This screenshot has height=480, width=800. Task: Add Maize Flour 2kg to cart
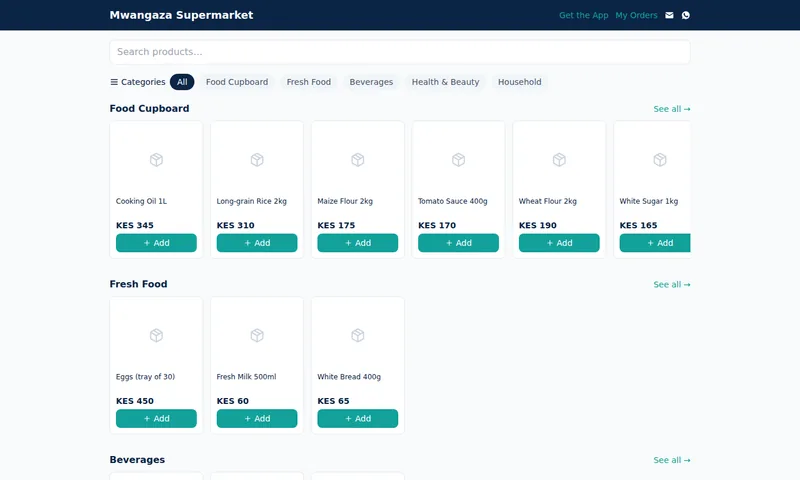[x=358, y=243]
